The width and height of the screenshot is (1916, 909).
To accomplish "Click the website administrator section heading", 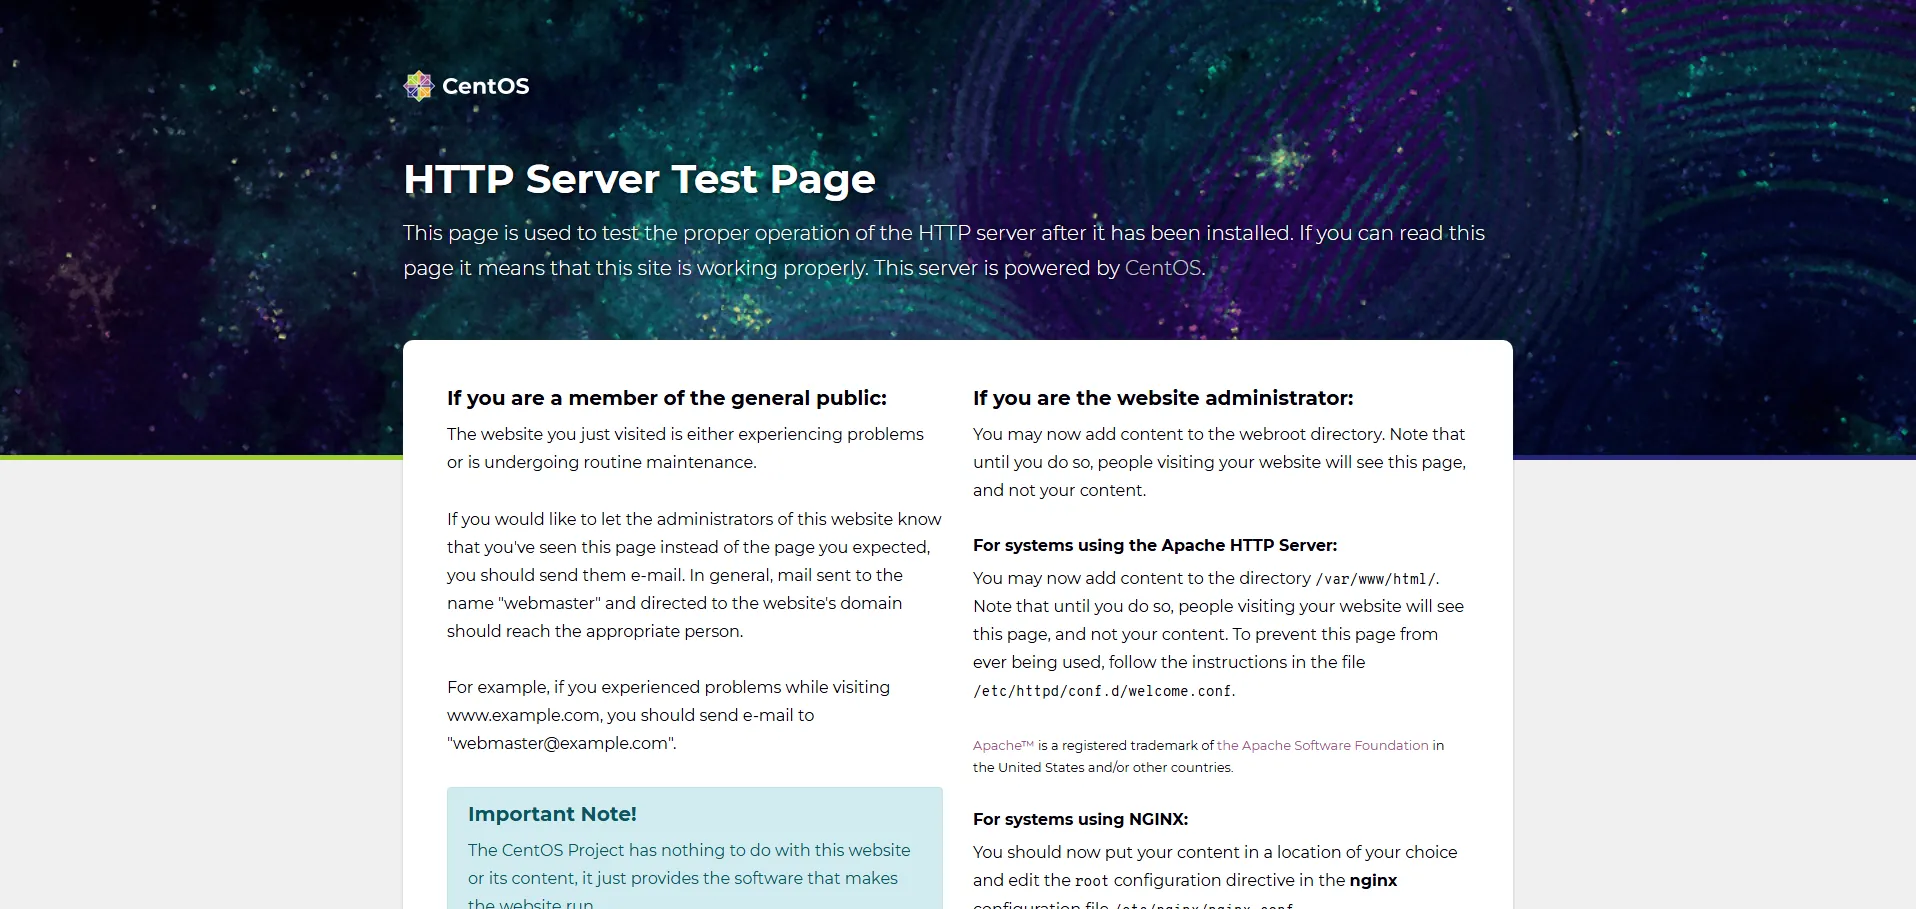I will [1162, 398].
